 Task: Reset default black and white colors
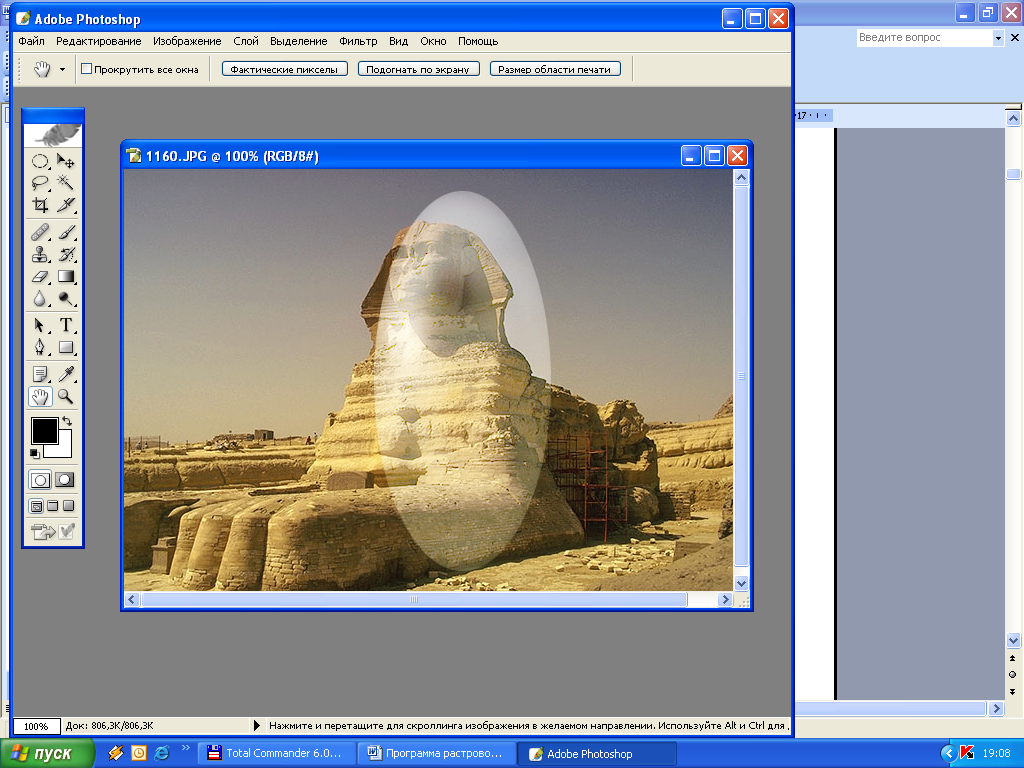click(35, 453)
